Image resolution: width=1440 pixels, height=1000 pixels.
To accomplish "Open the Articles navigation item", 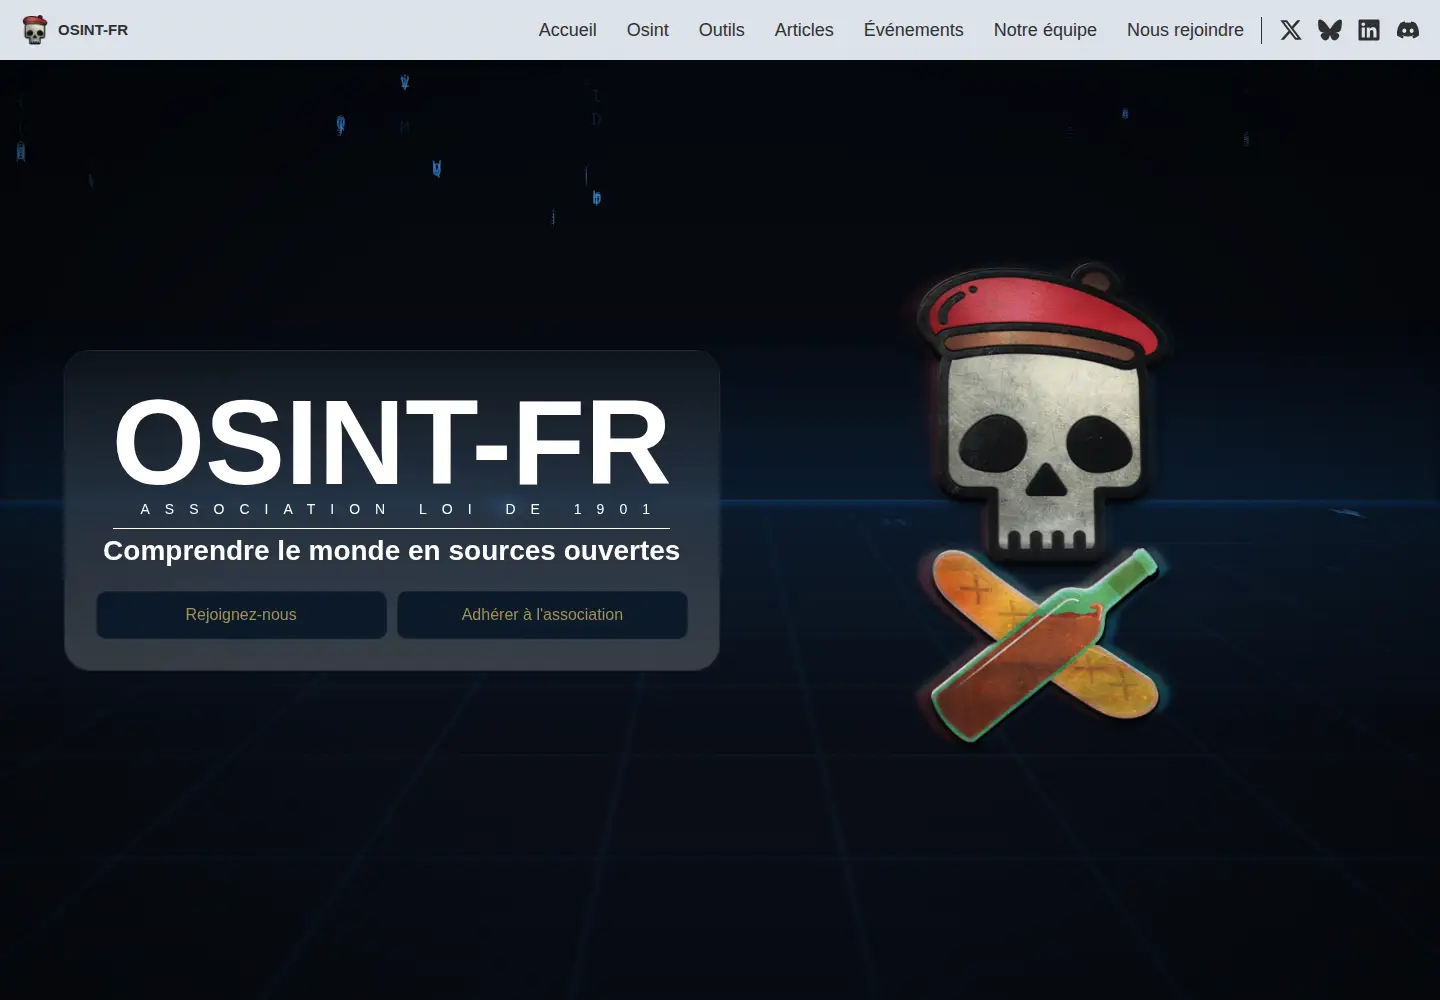I will [x=804, y=30].
